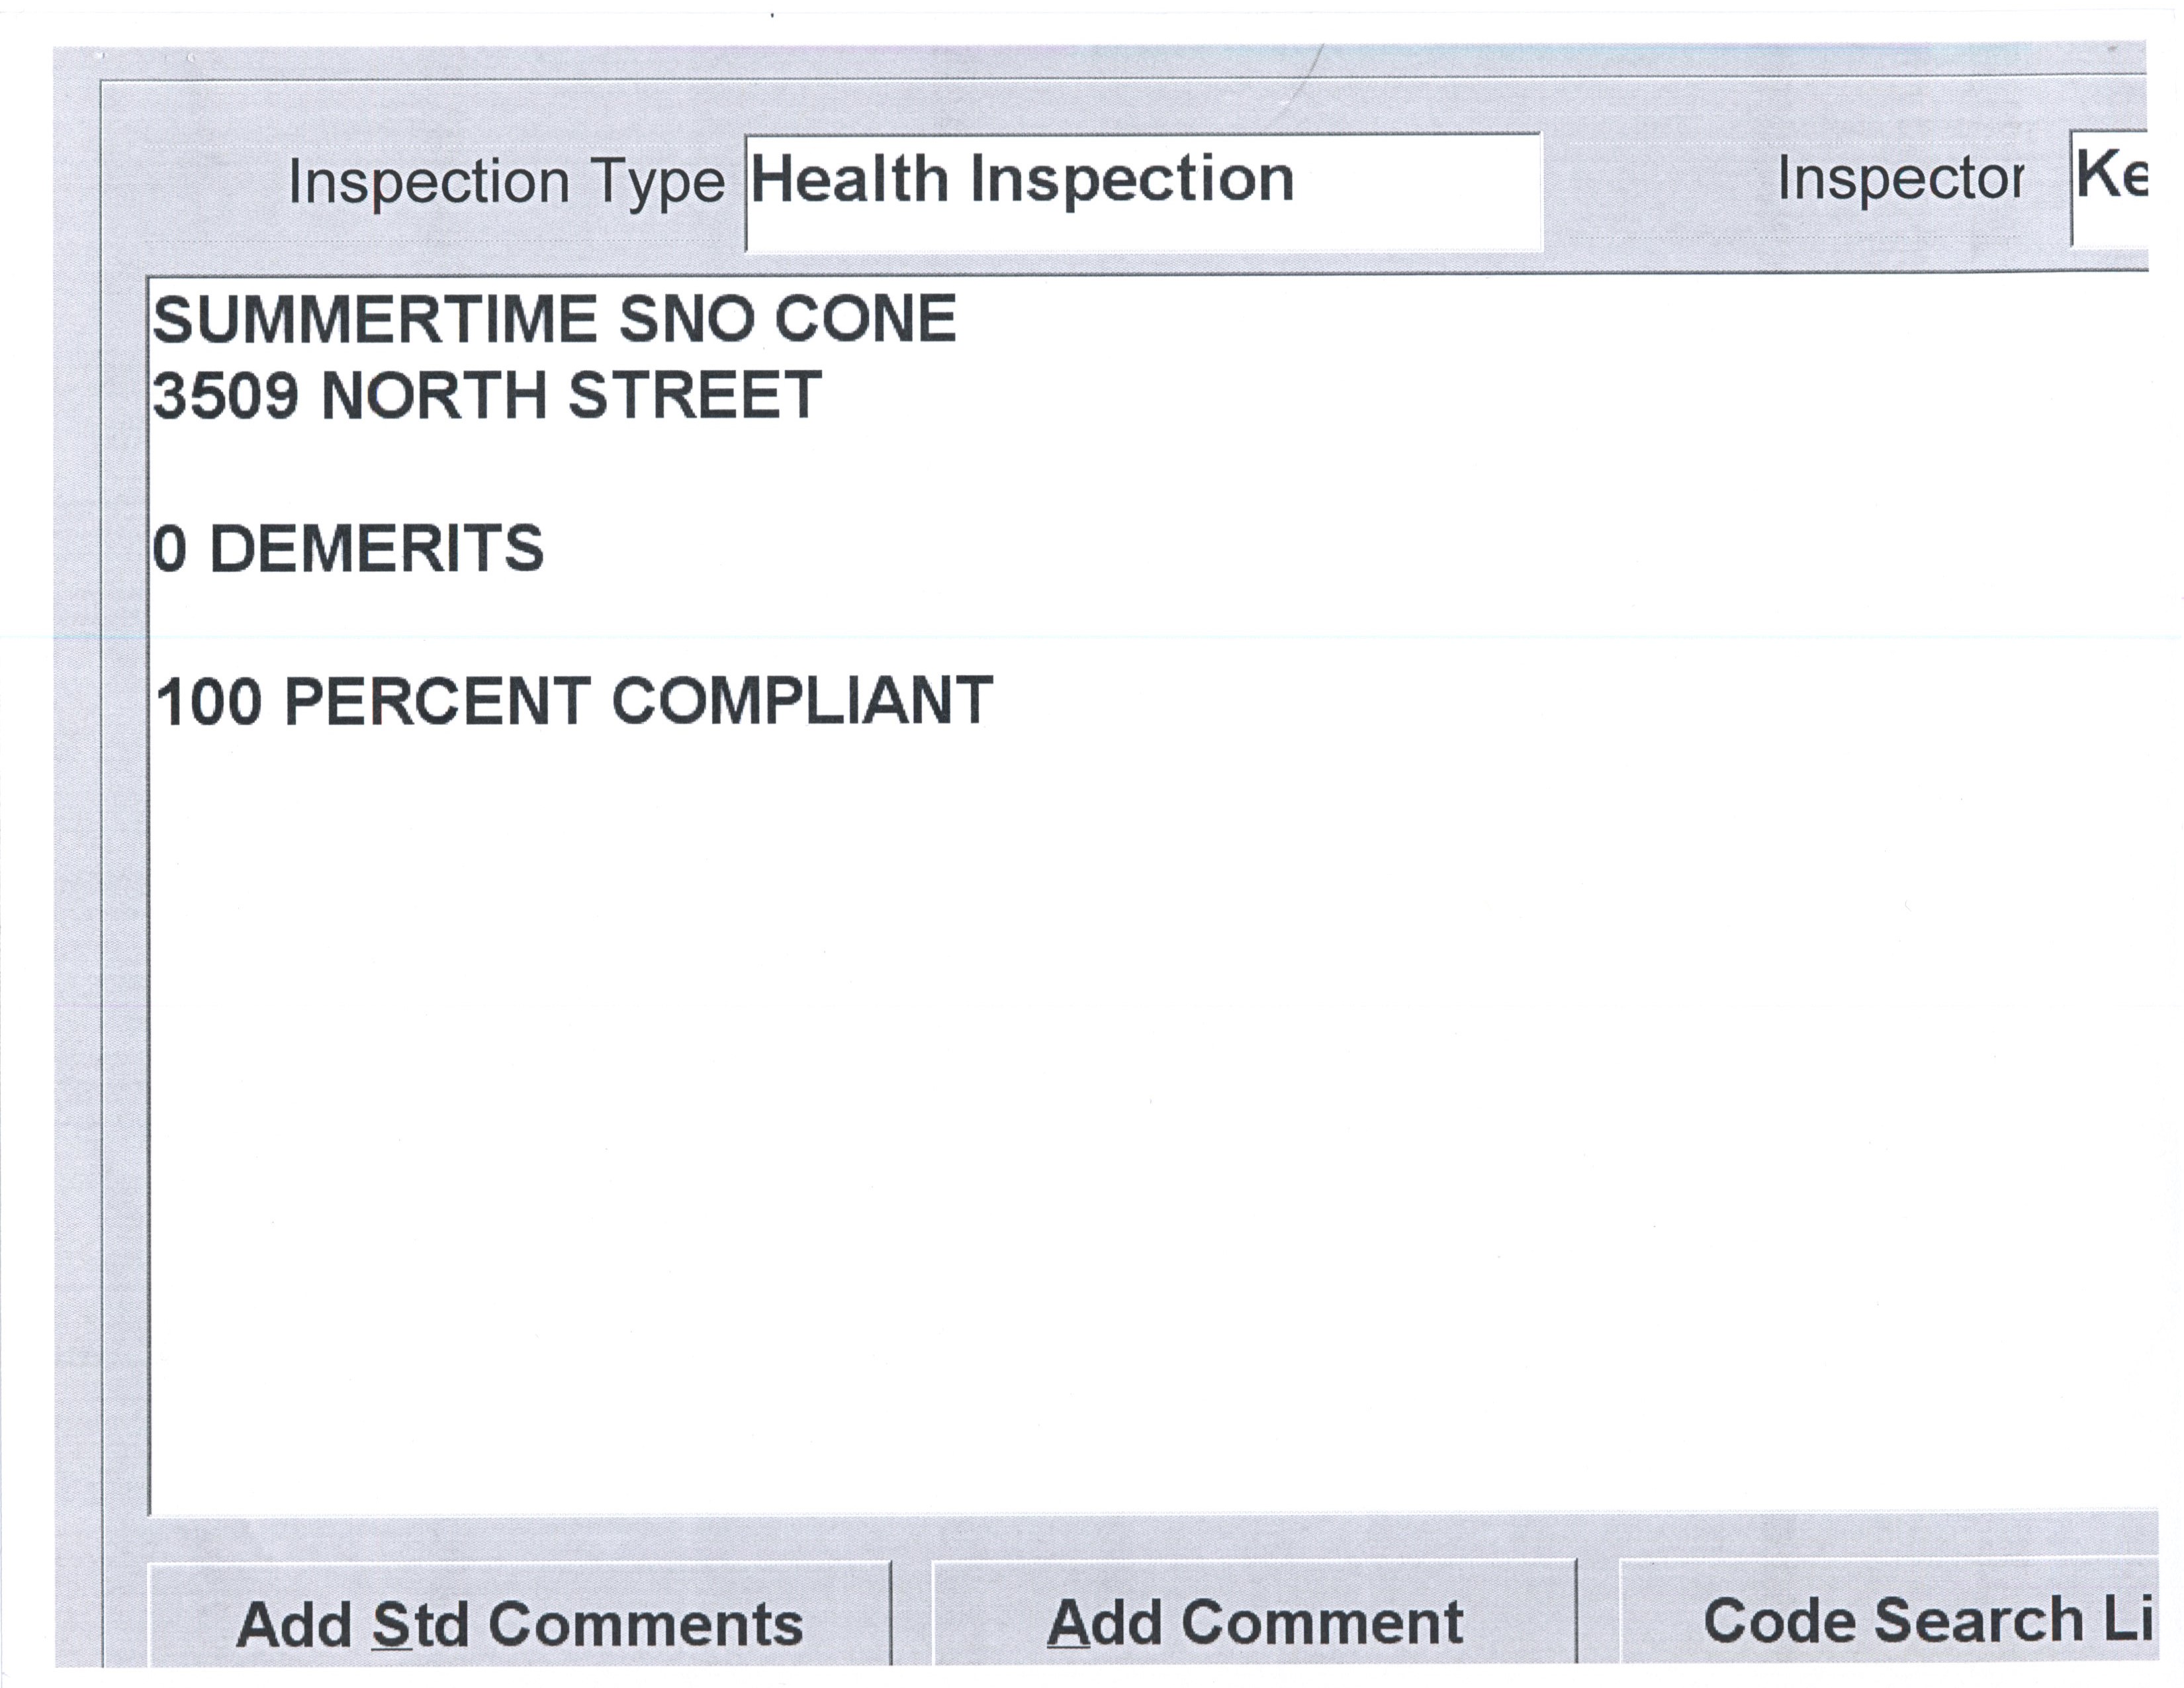The width and height of the screenshot is (2184, 1688).
Task: Click the SUMMERTIME SNO CONE text line
Action: (x=555, y=320)
